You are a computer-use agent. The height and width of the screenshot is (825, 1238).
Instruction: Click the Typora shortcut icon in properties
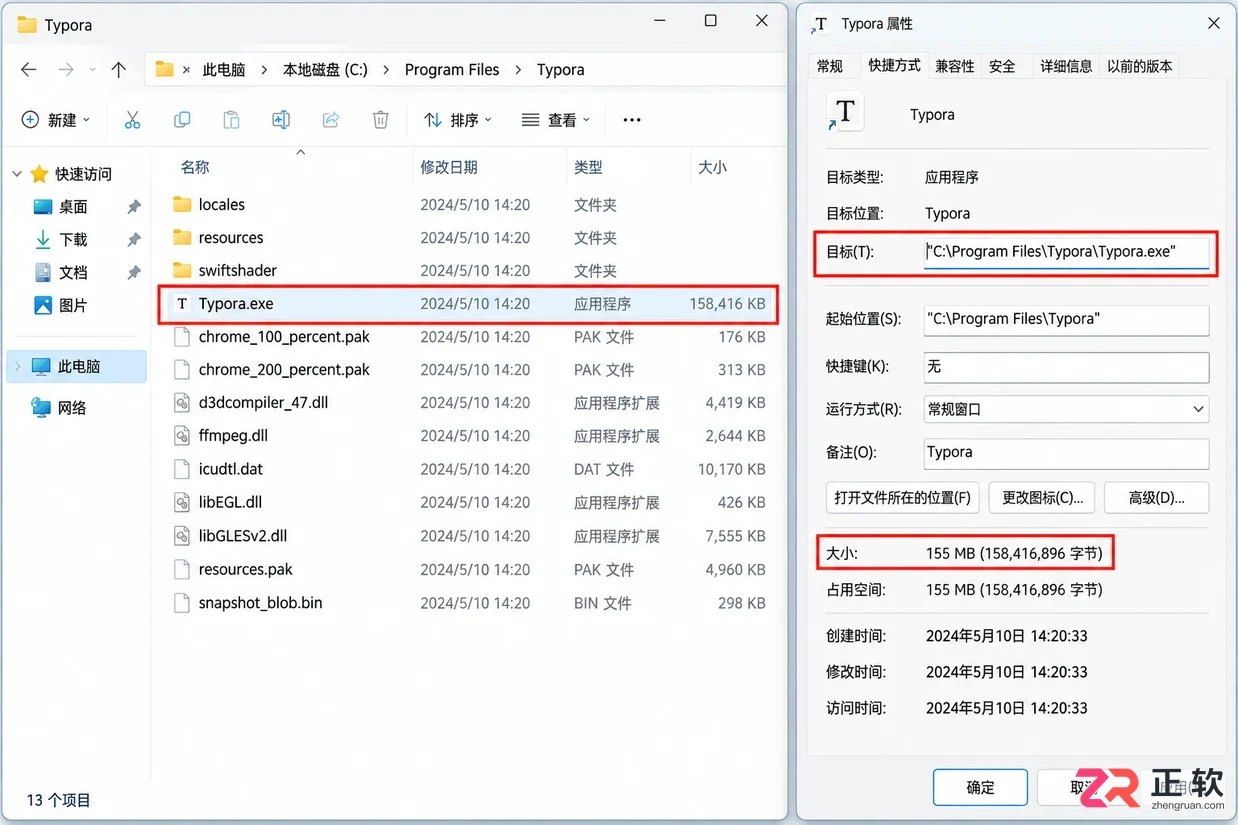[x=845, y=113]
